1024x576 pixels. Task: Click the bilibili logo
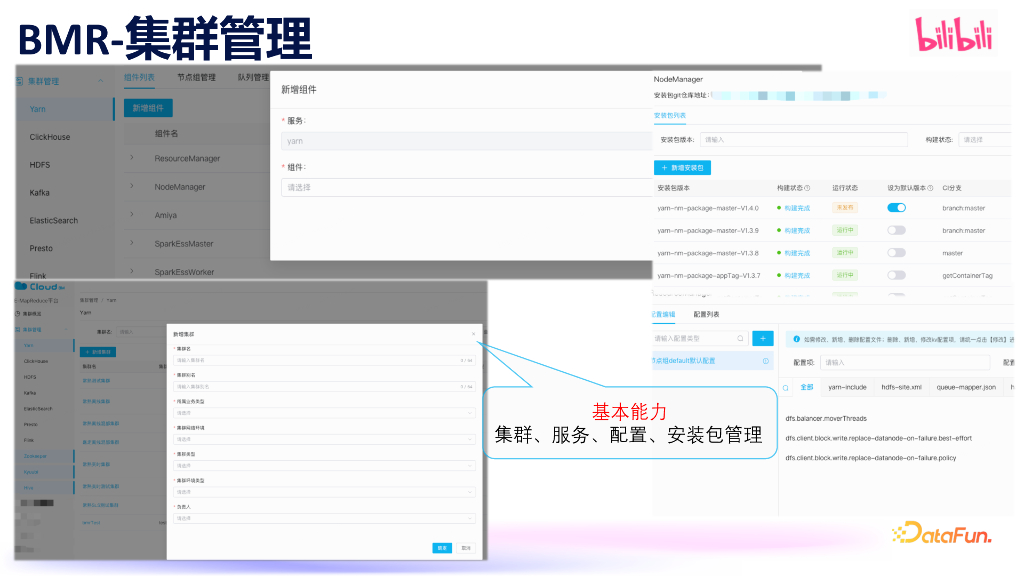(953, 33)
